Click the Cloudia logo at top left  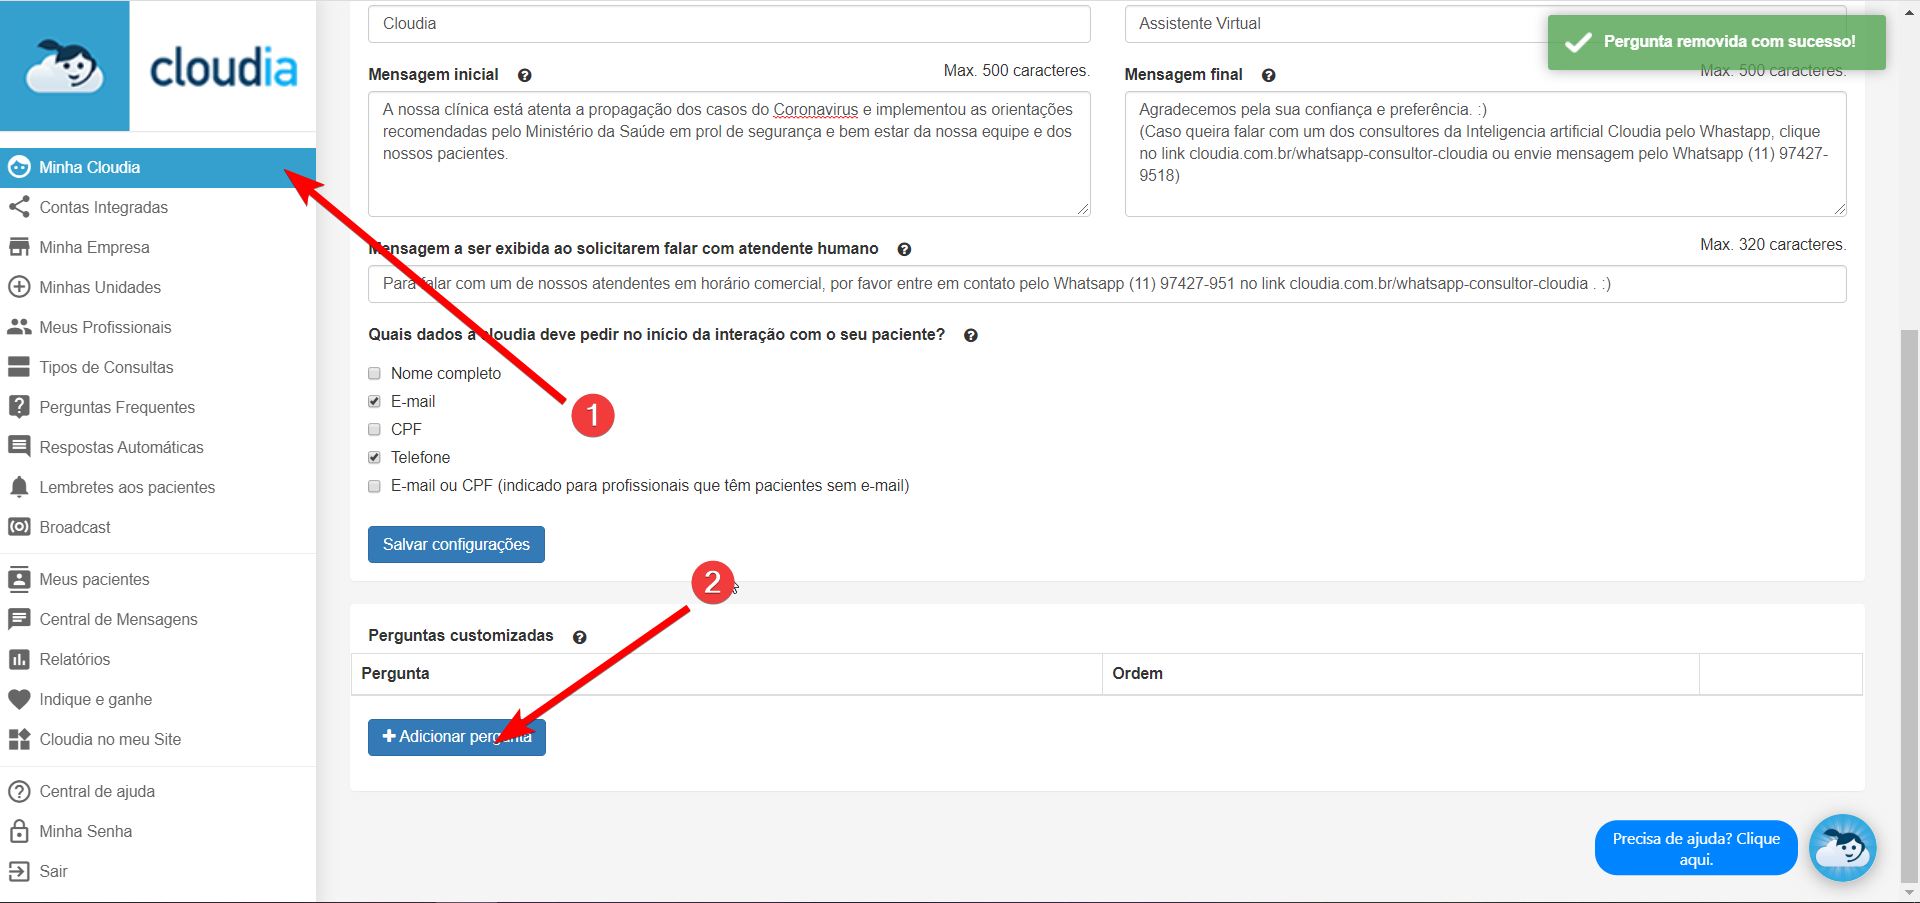click(x=158, y=66)
